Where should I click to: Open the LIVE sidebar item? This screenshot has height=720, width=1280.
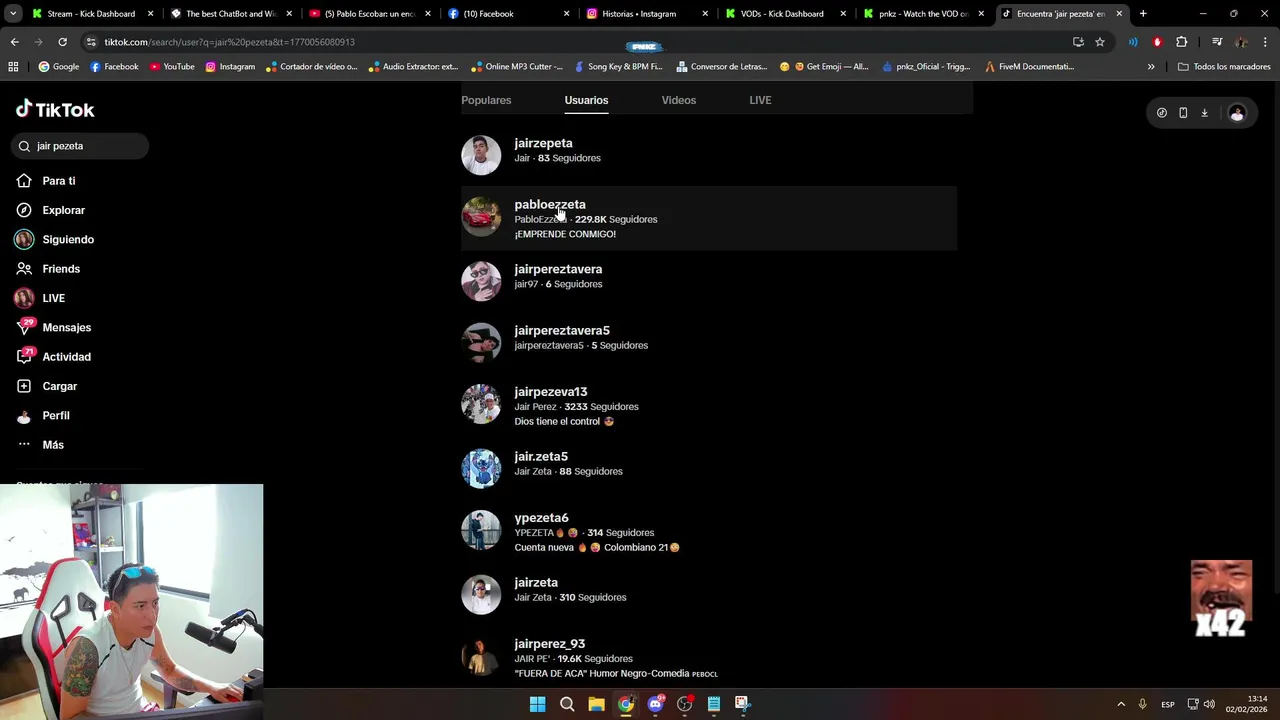pos(53,298)
